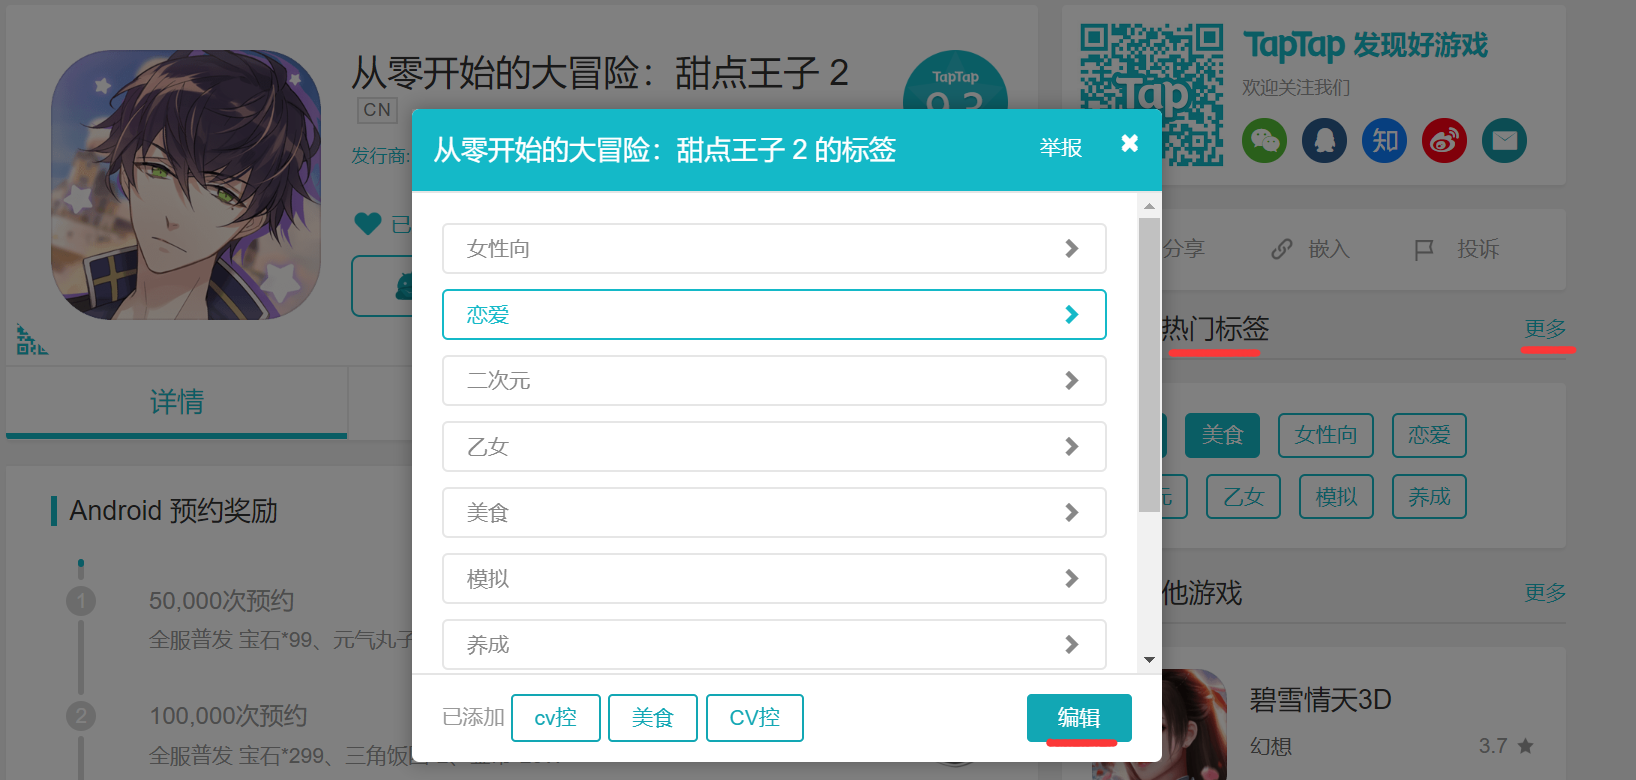Select hot tag 养成 in sidebar

[x=1429, y=496]
